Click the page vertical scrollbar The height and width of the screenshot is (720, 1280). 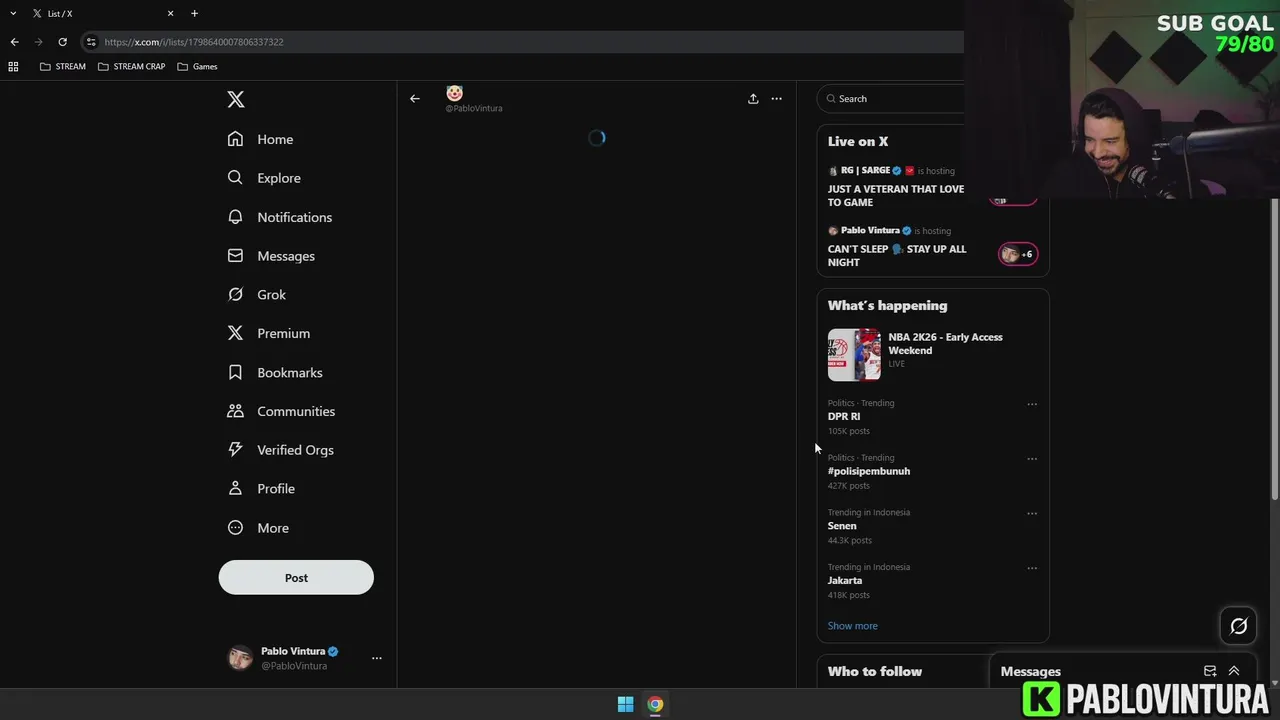point(1274,350)
